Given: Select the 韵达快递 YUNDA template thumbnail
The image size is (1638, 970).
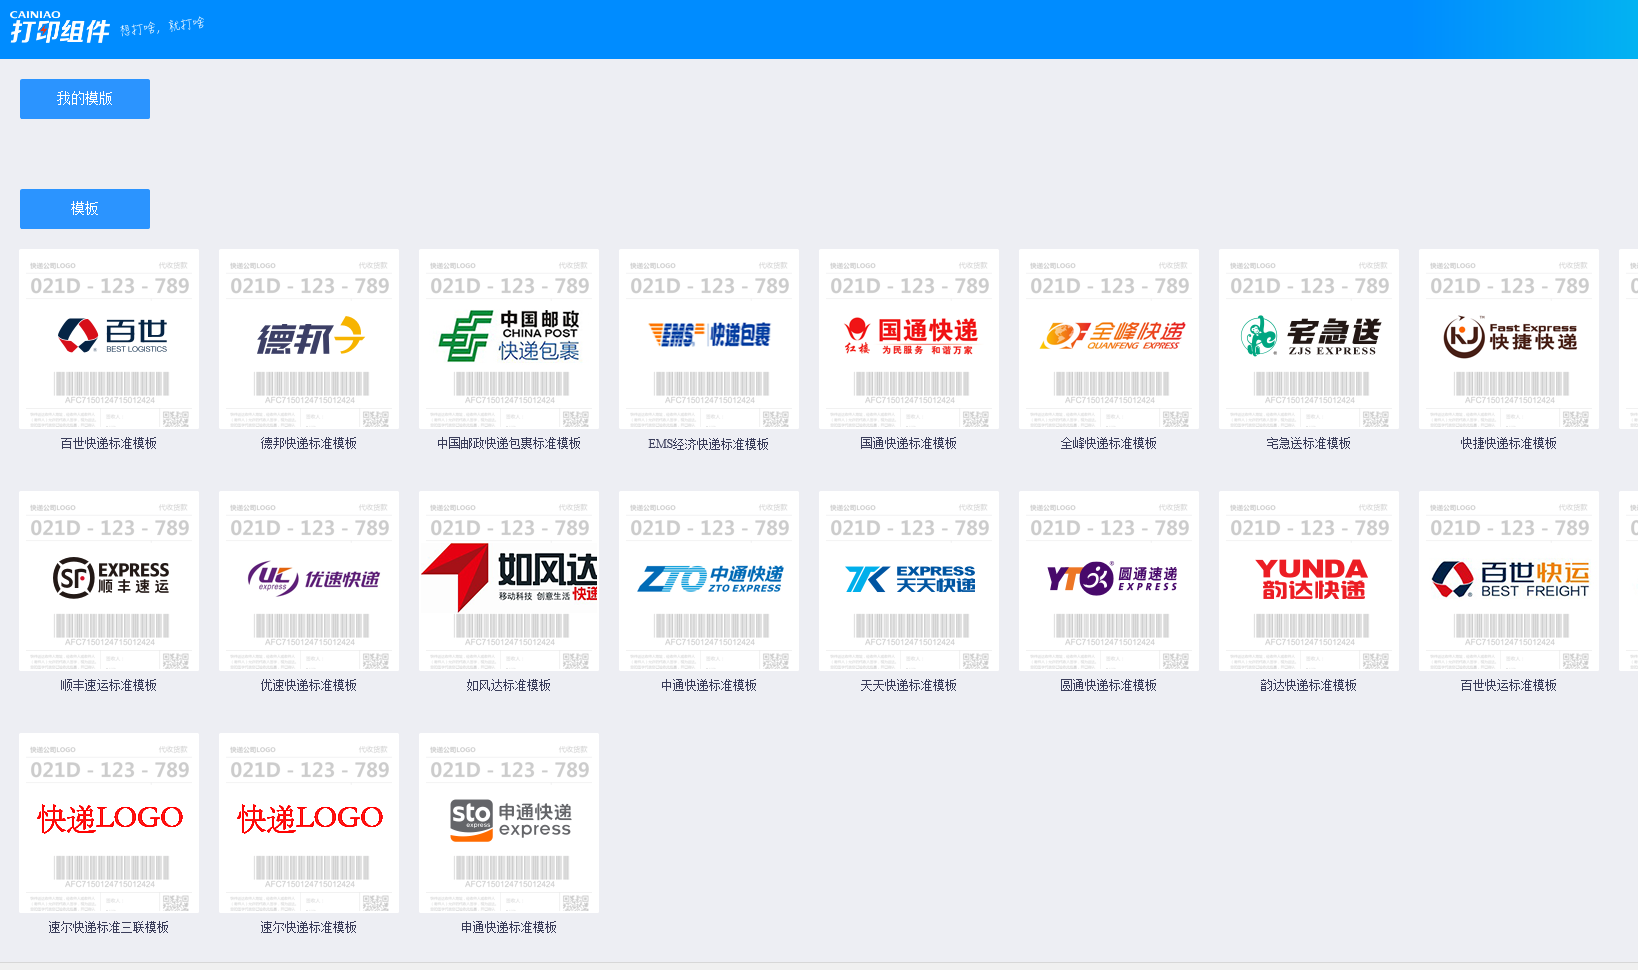Looking at the screenshot, I should tap(1309, 581).
